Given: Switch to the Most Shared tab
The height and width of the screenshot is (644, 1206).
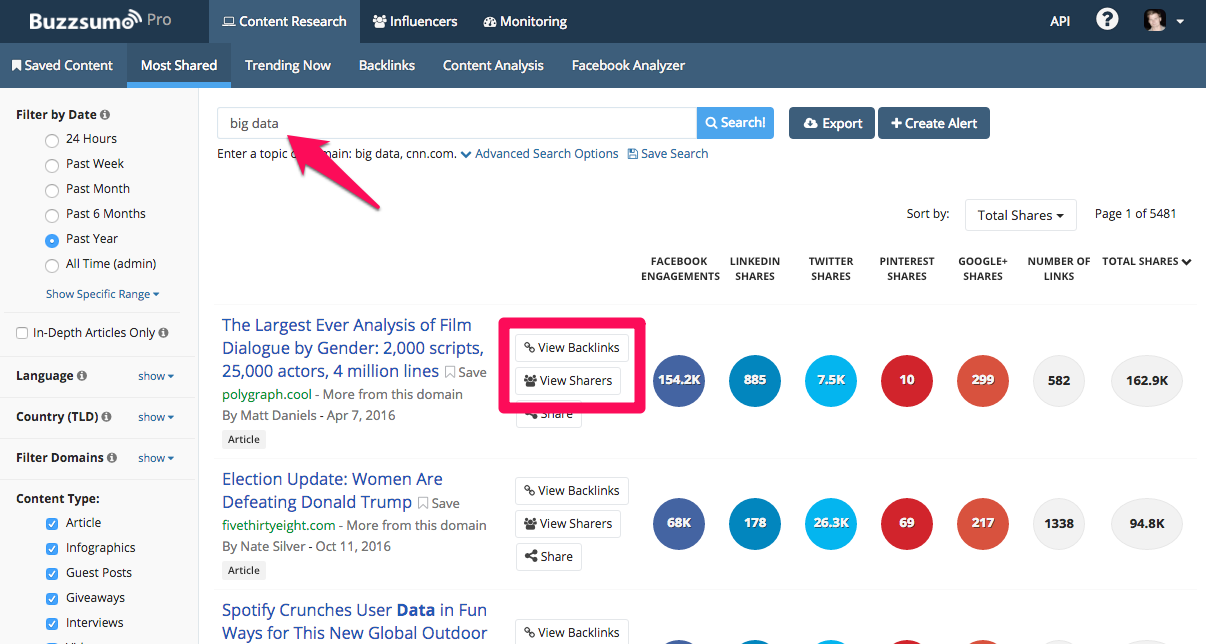Looking at the screenshot, I should click(x=179, y=65).
